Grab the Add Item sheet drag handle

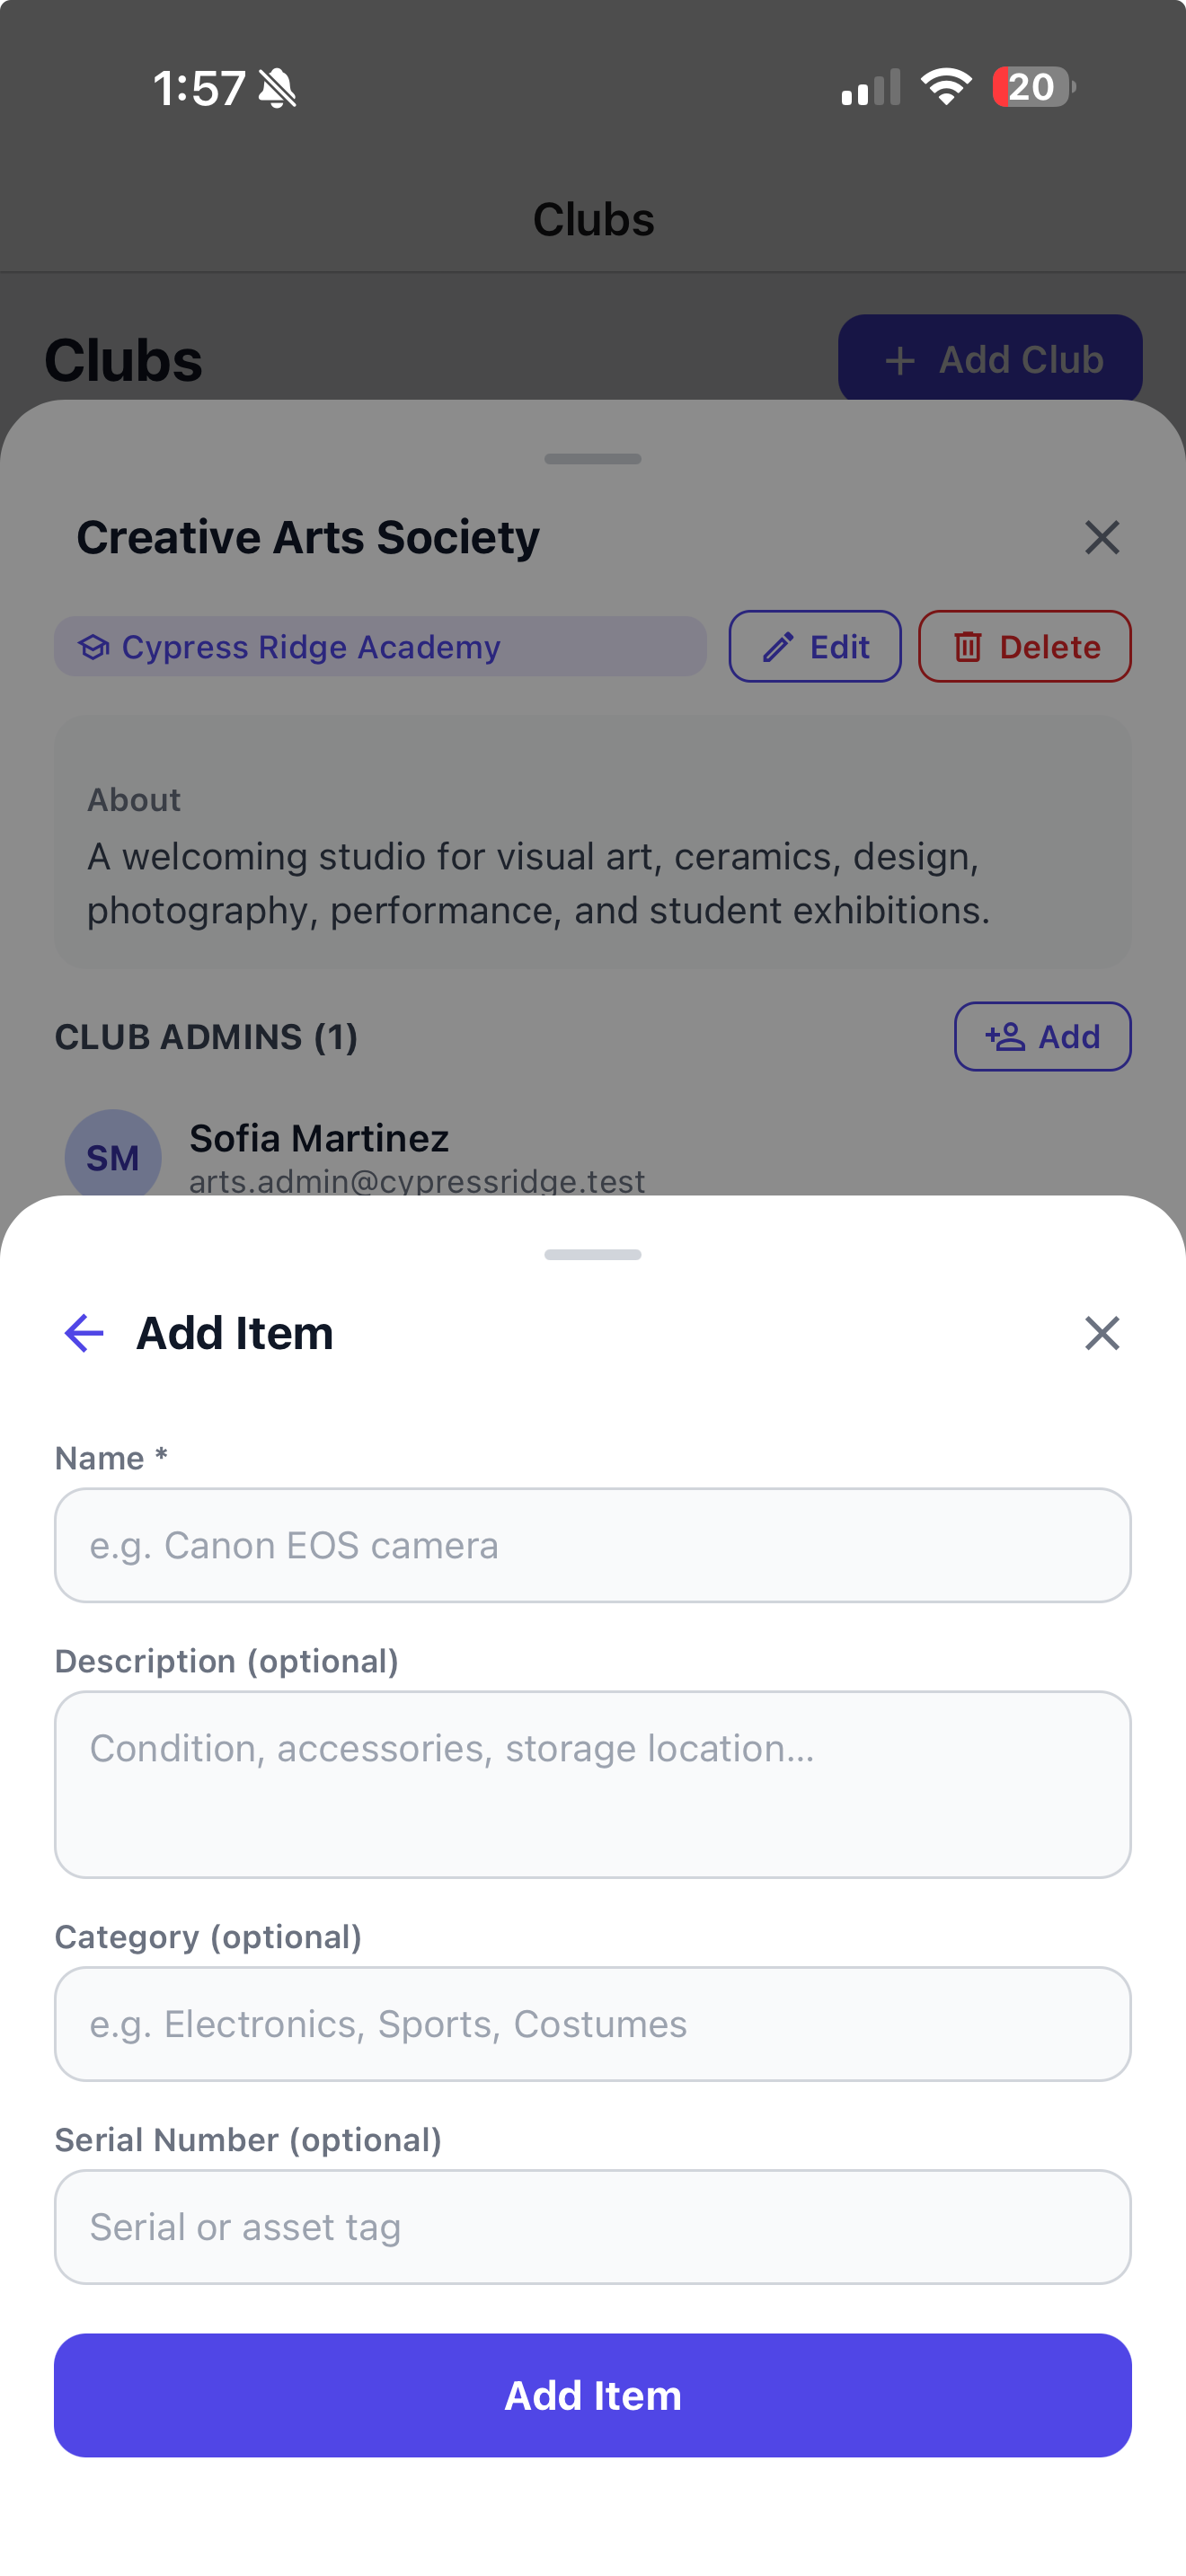pyautogui.click(x=593, y=1255)
